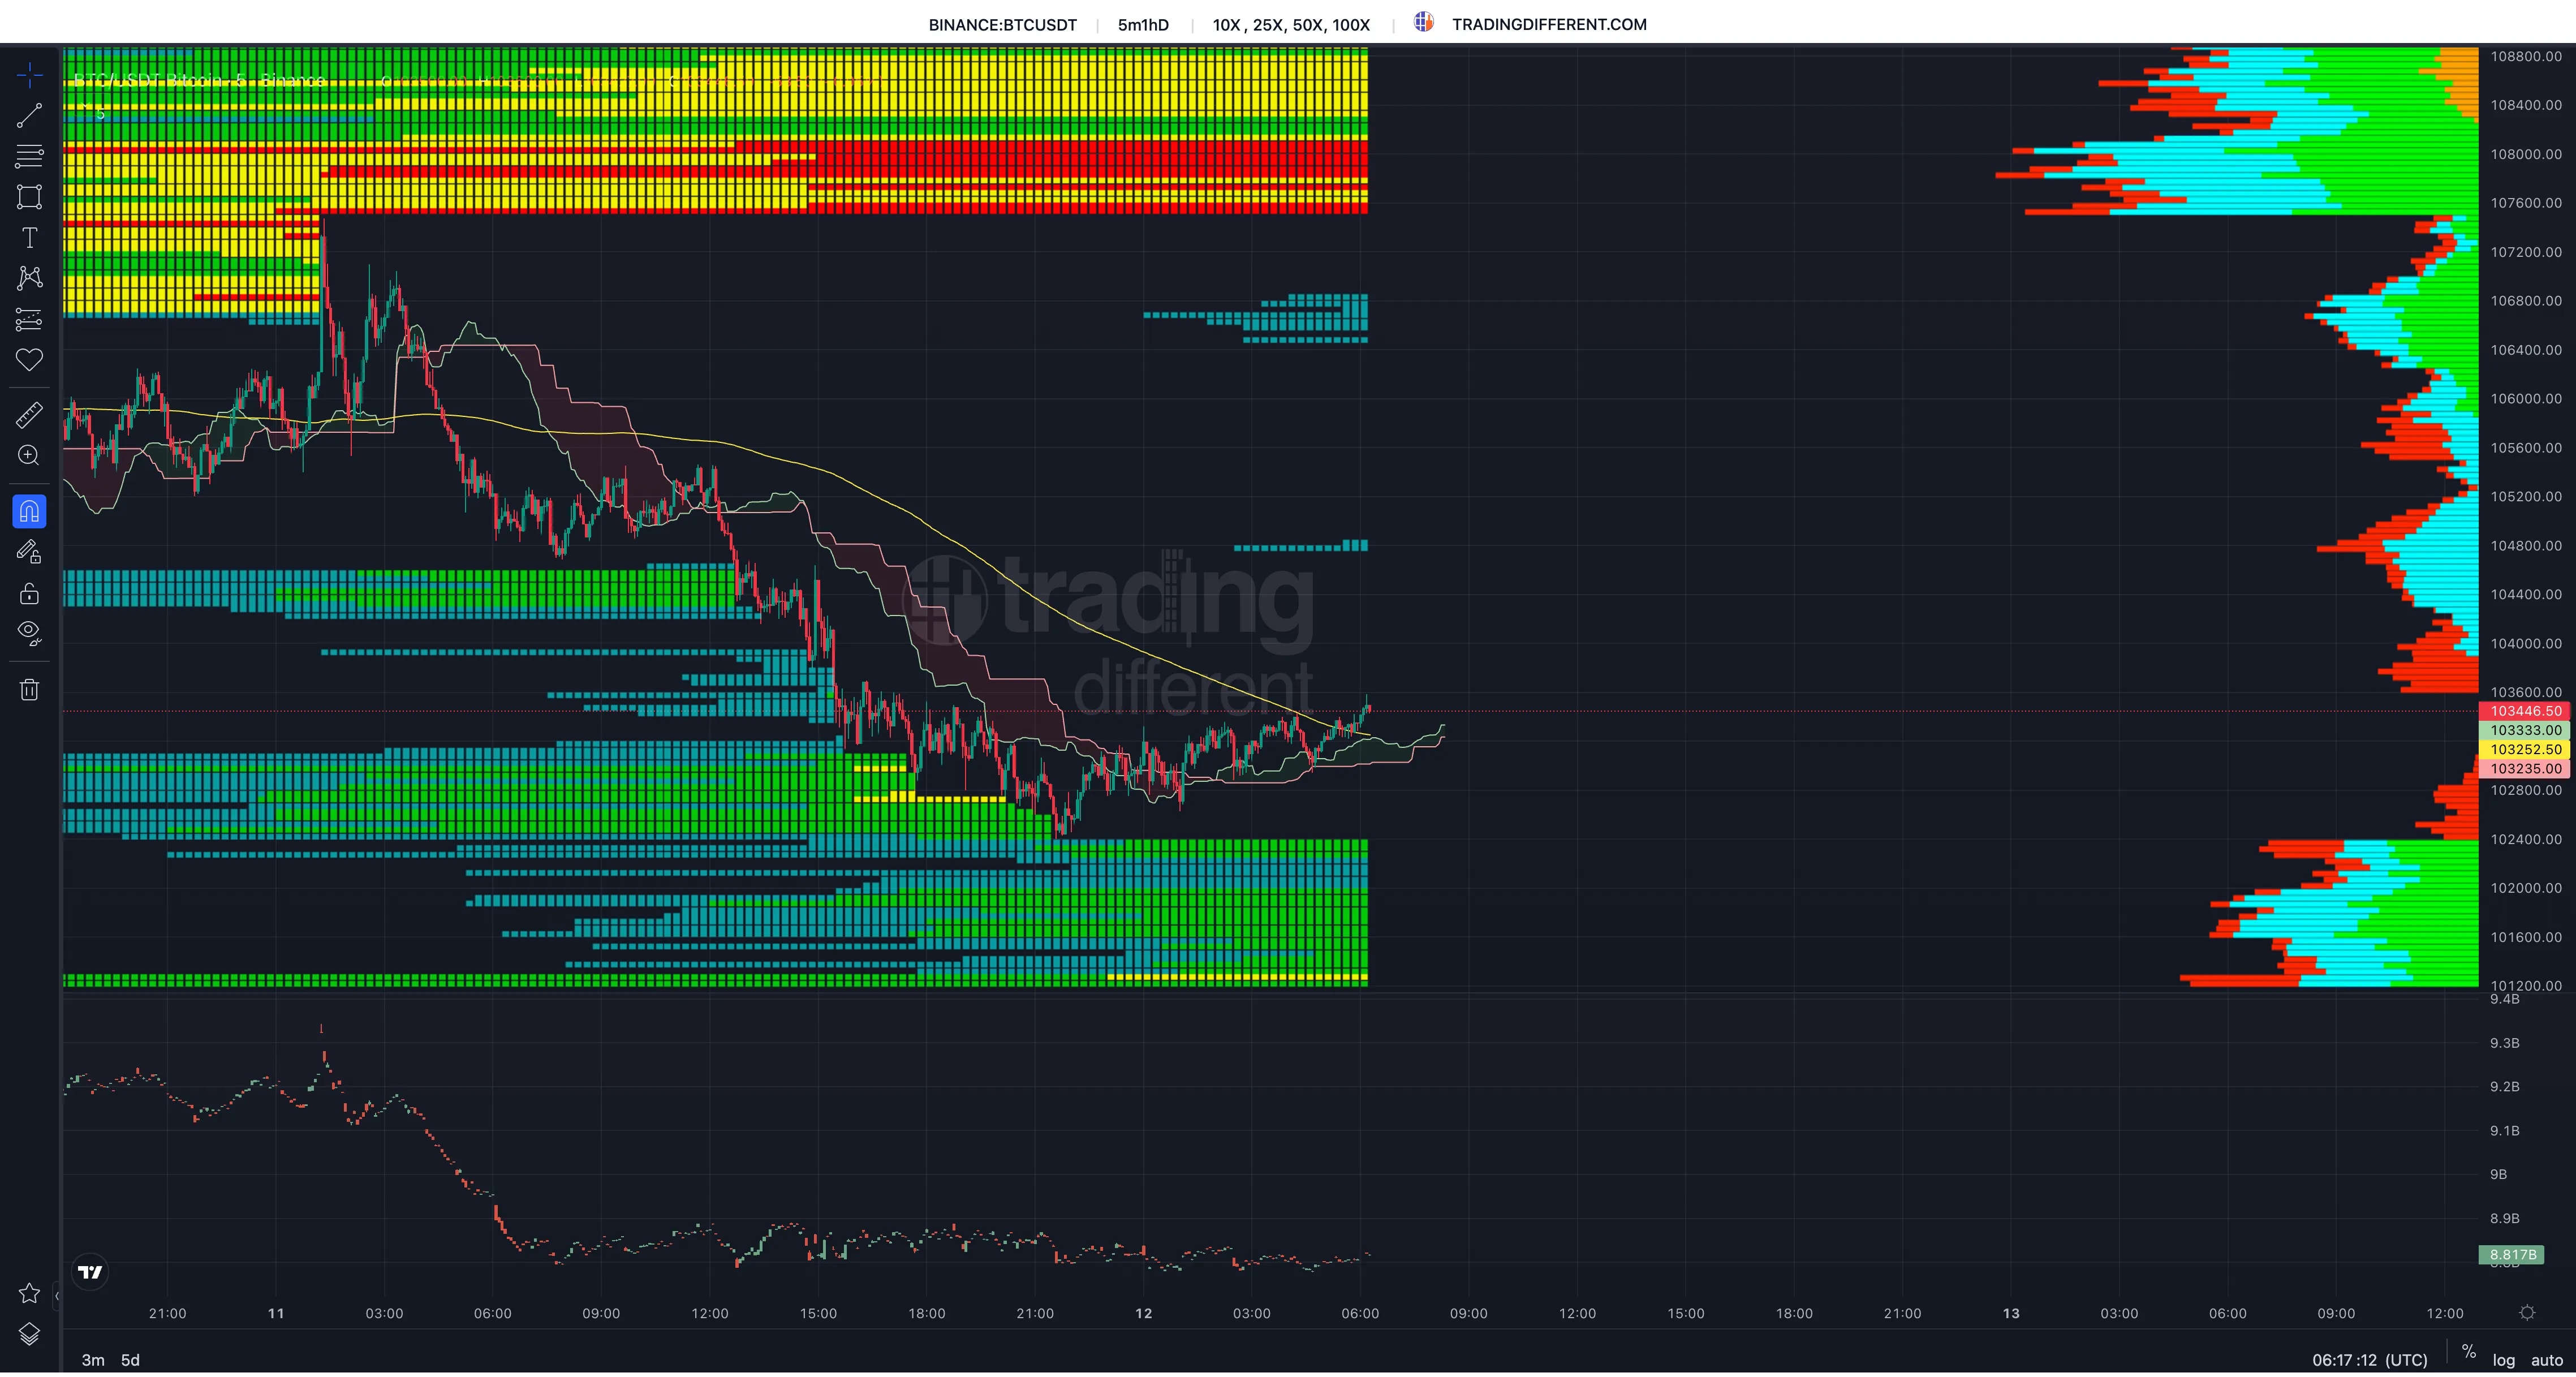Select the crosshair cursor tool
The image size is (2576, 1377).
(x=29, y=75)
